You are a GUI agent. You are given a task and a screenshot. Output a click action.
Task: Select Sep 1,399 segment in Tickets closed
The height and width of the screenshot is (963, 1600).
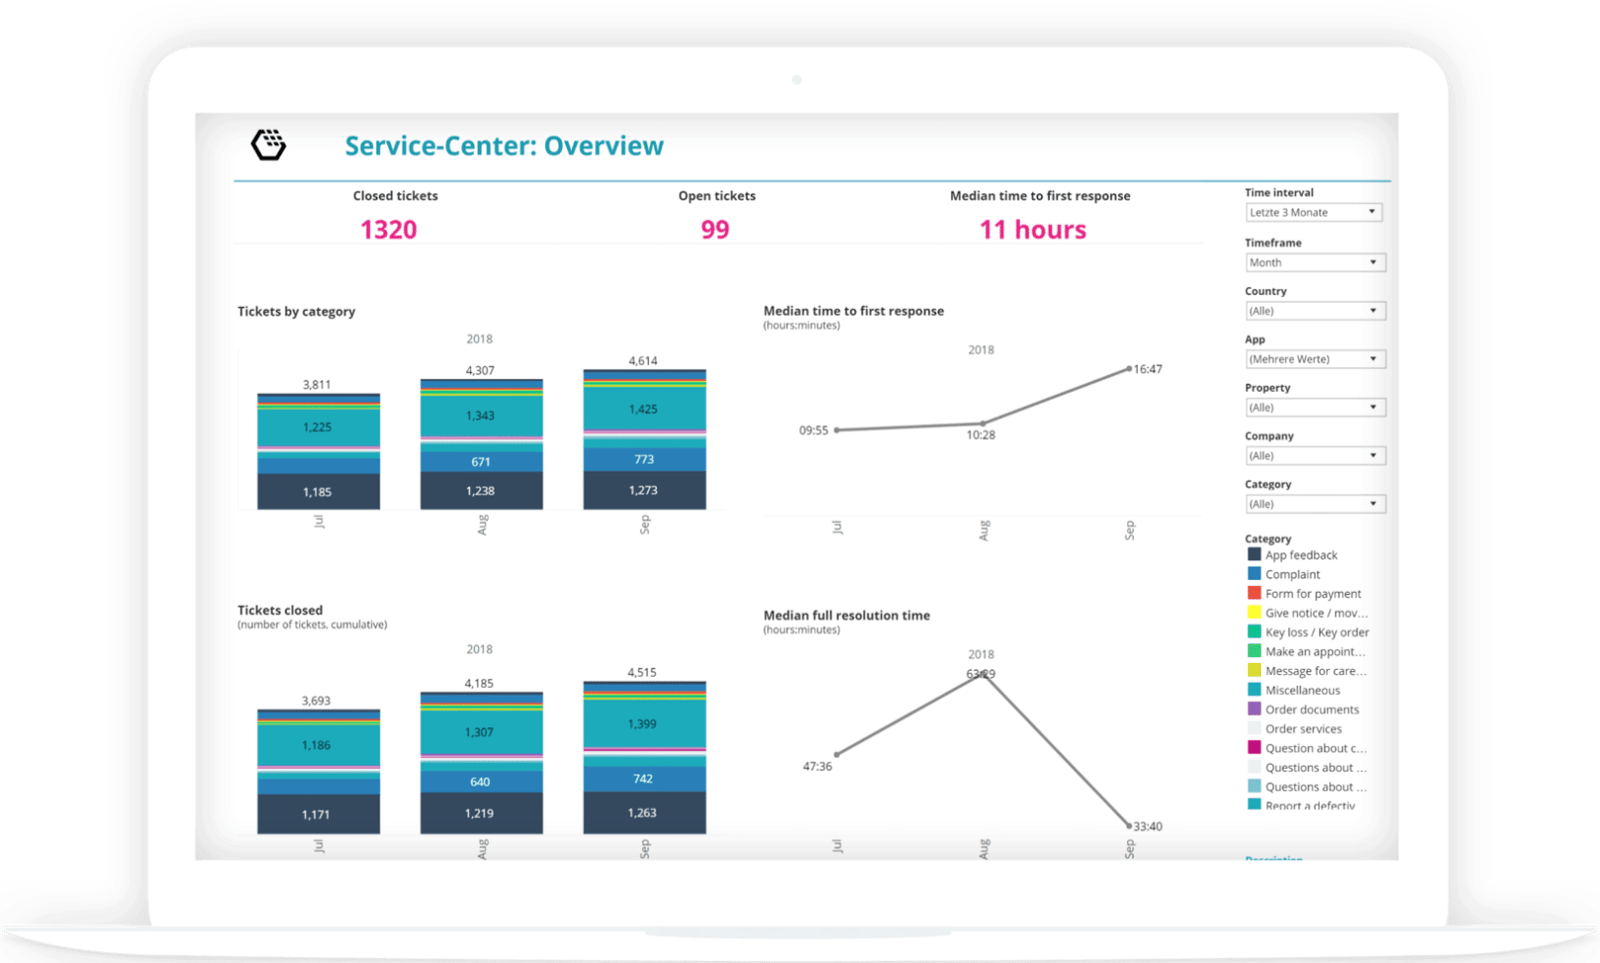tap(644, 724)
